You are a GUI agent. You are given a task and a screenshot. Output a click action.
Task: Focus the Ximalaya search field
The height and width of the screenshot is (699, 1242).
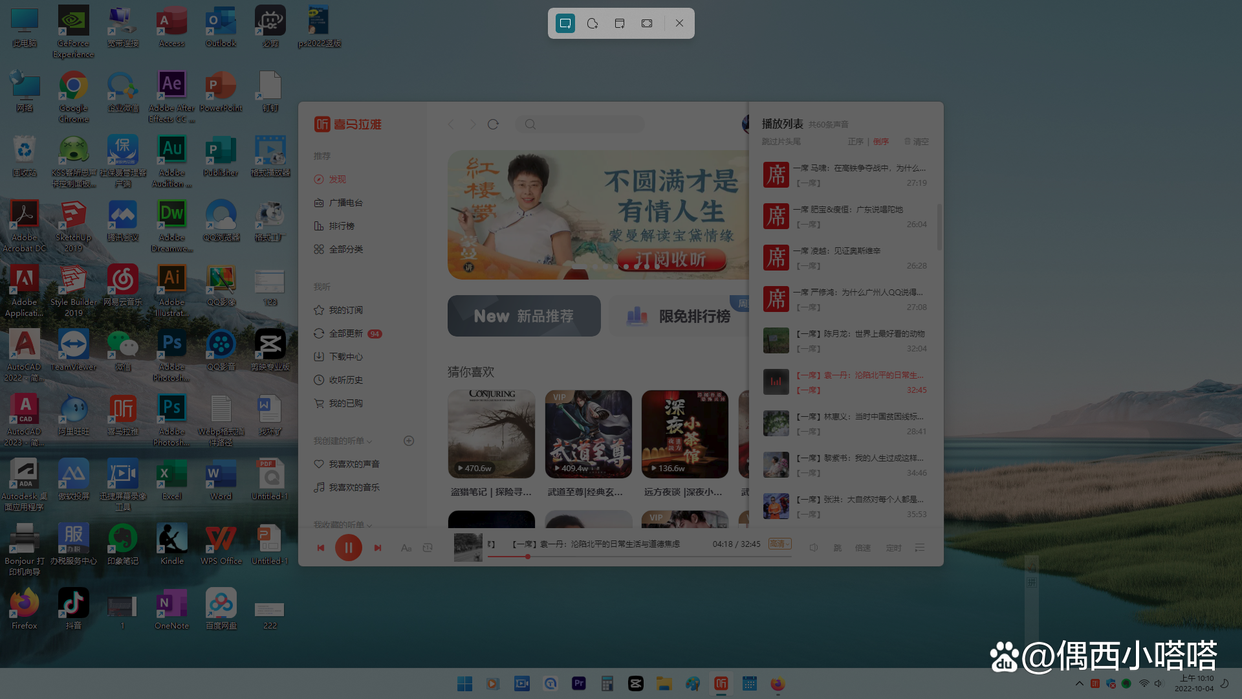pyautogui.click(x=580, y=124)
